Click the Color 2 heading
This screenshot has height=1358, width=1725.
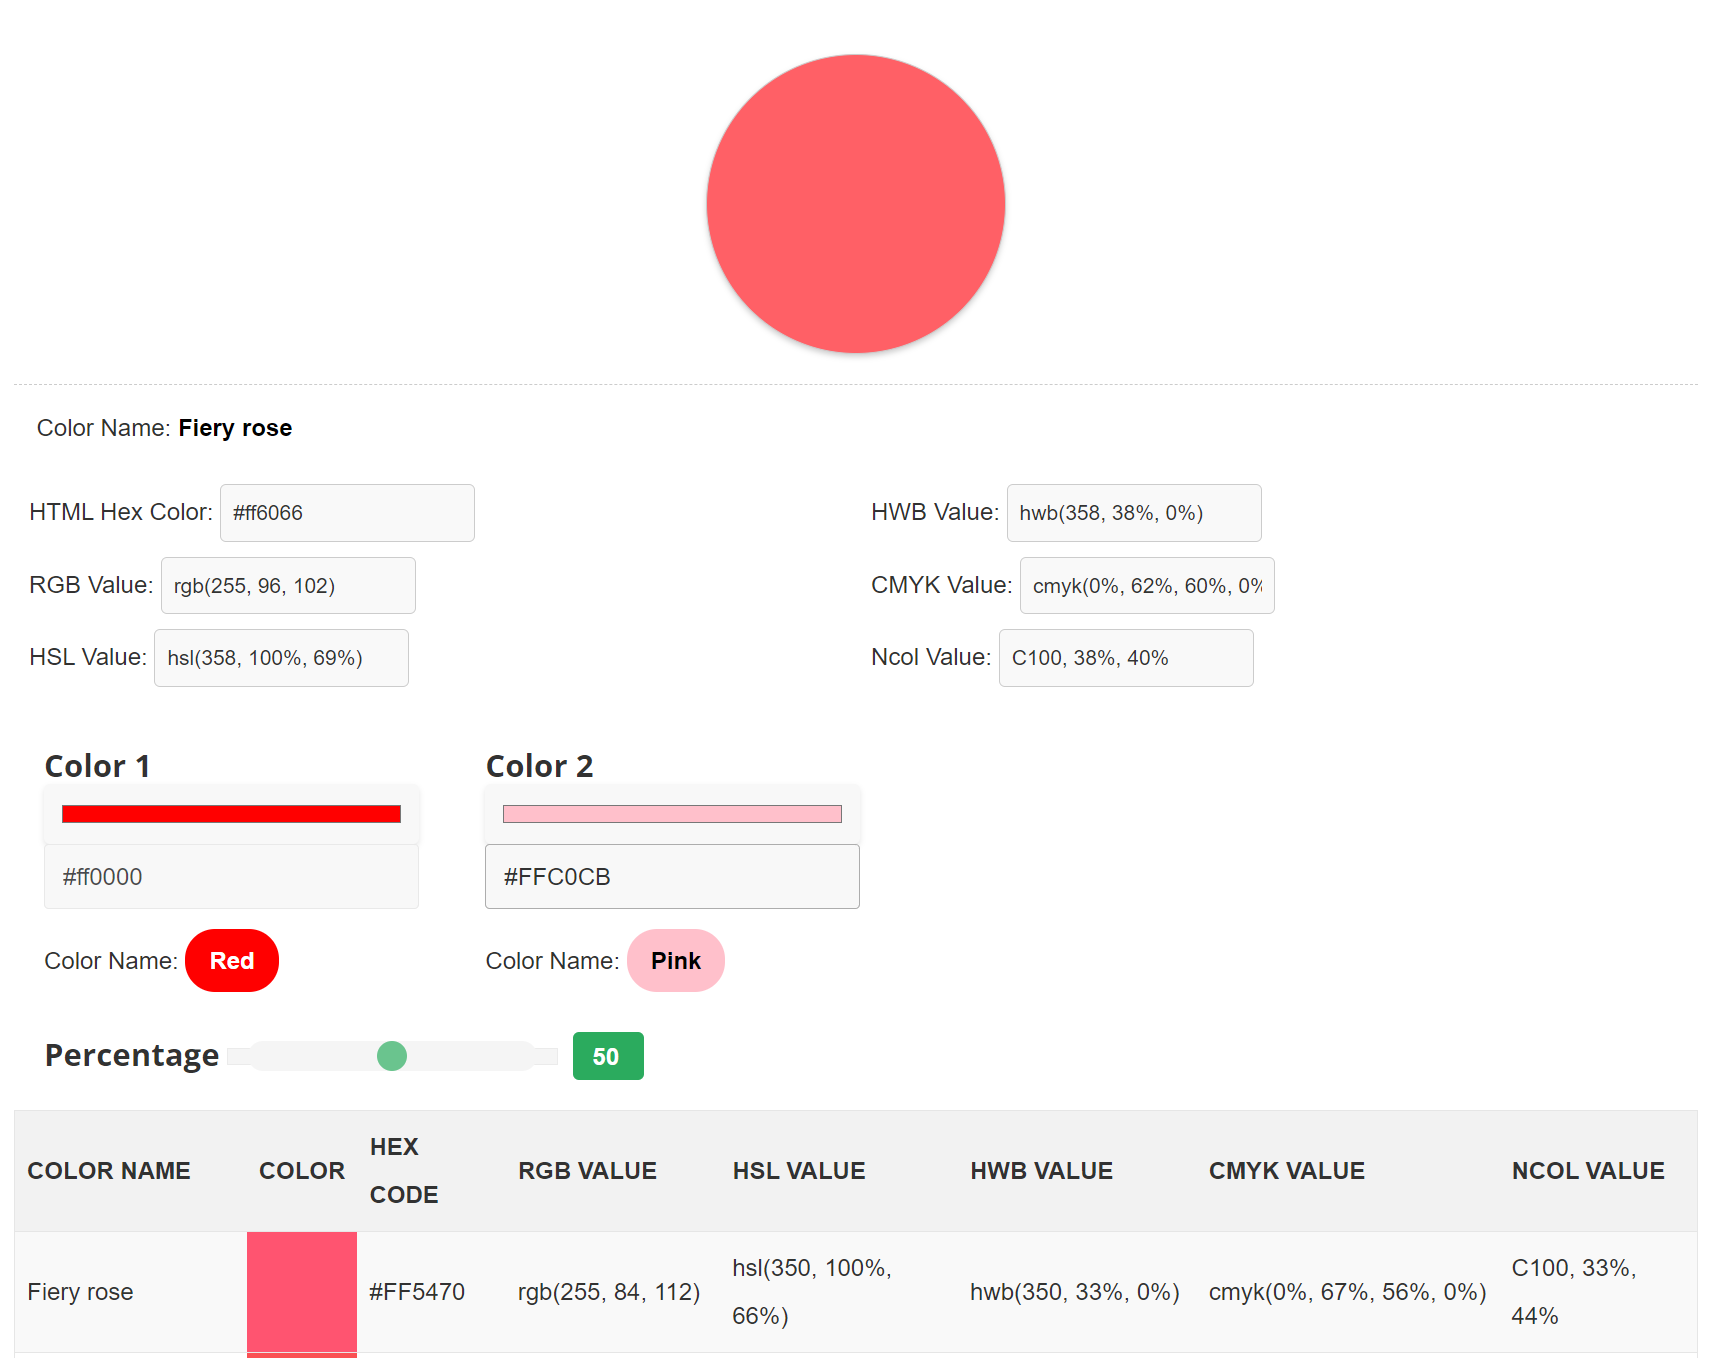539,766
